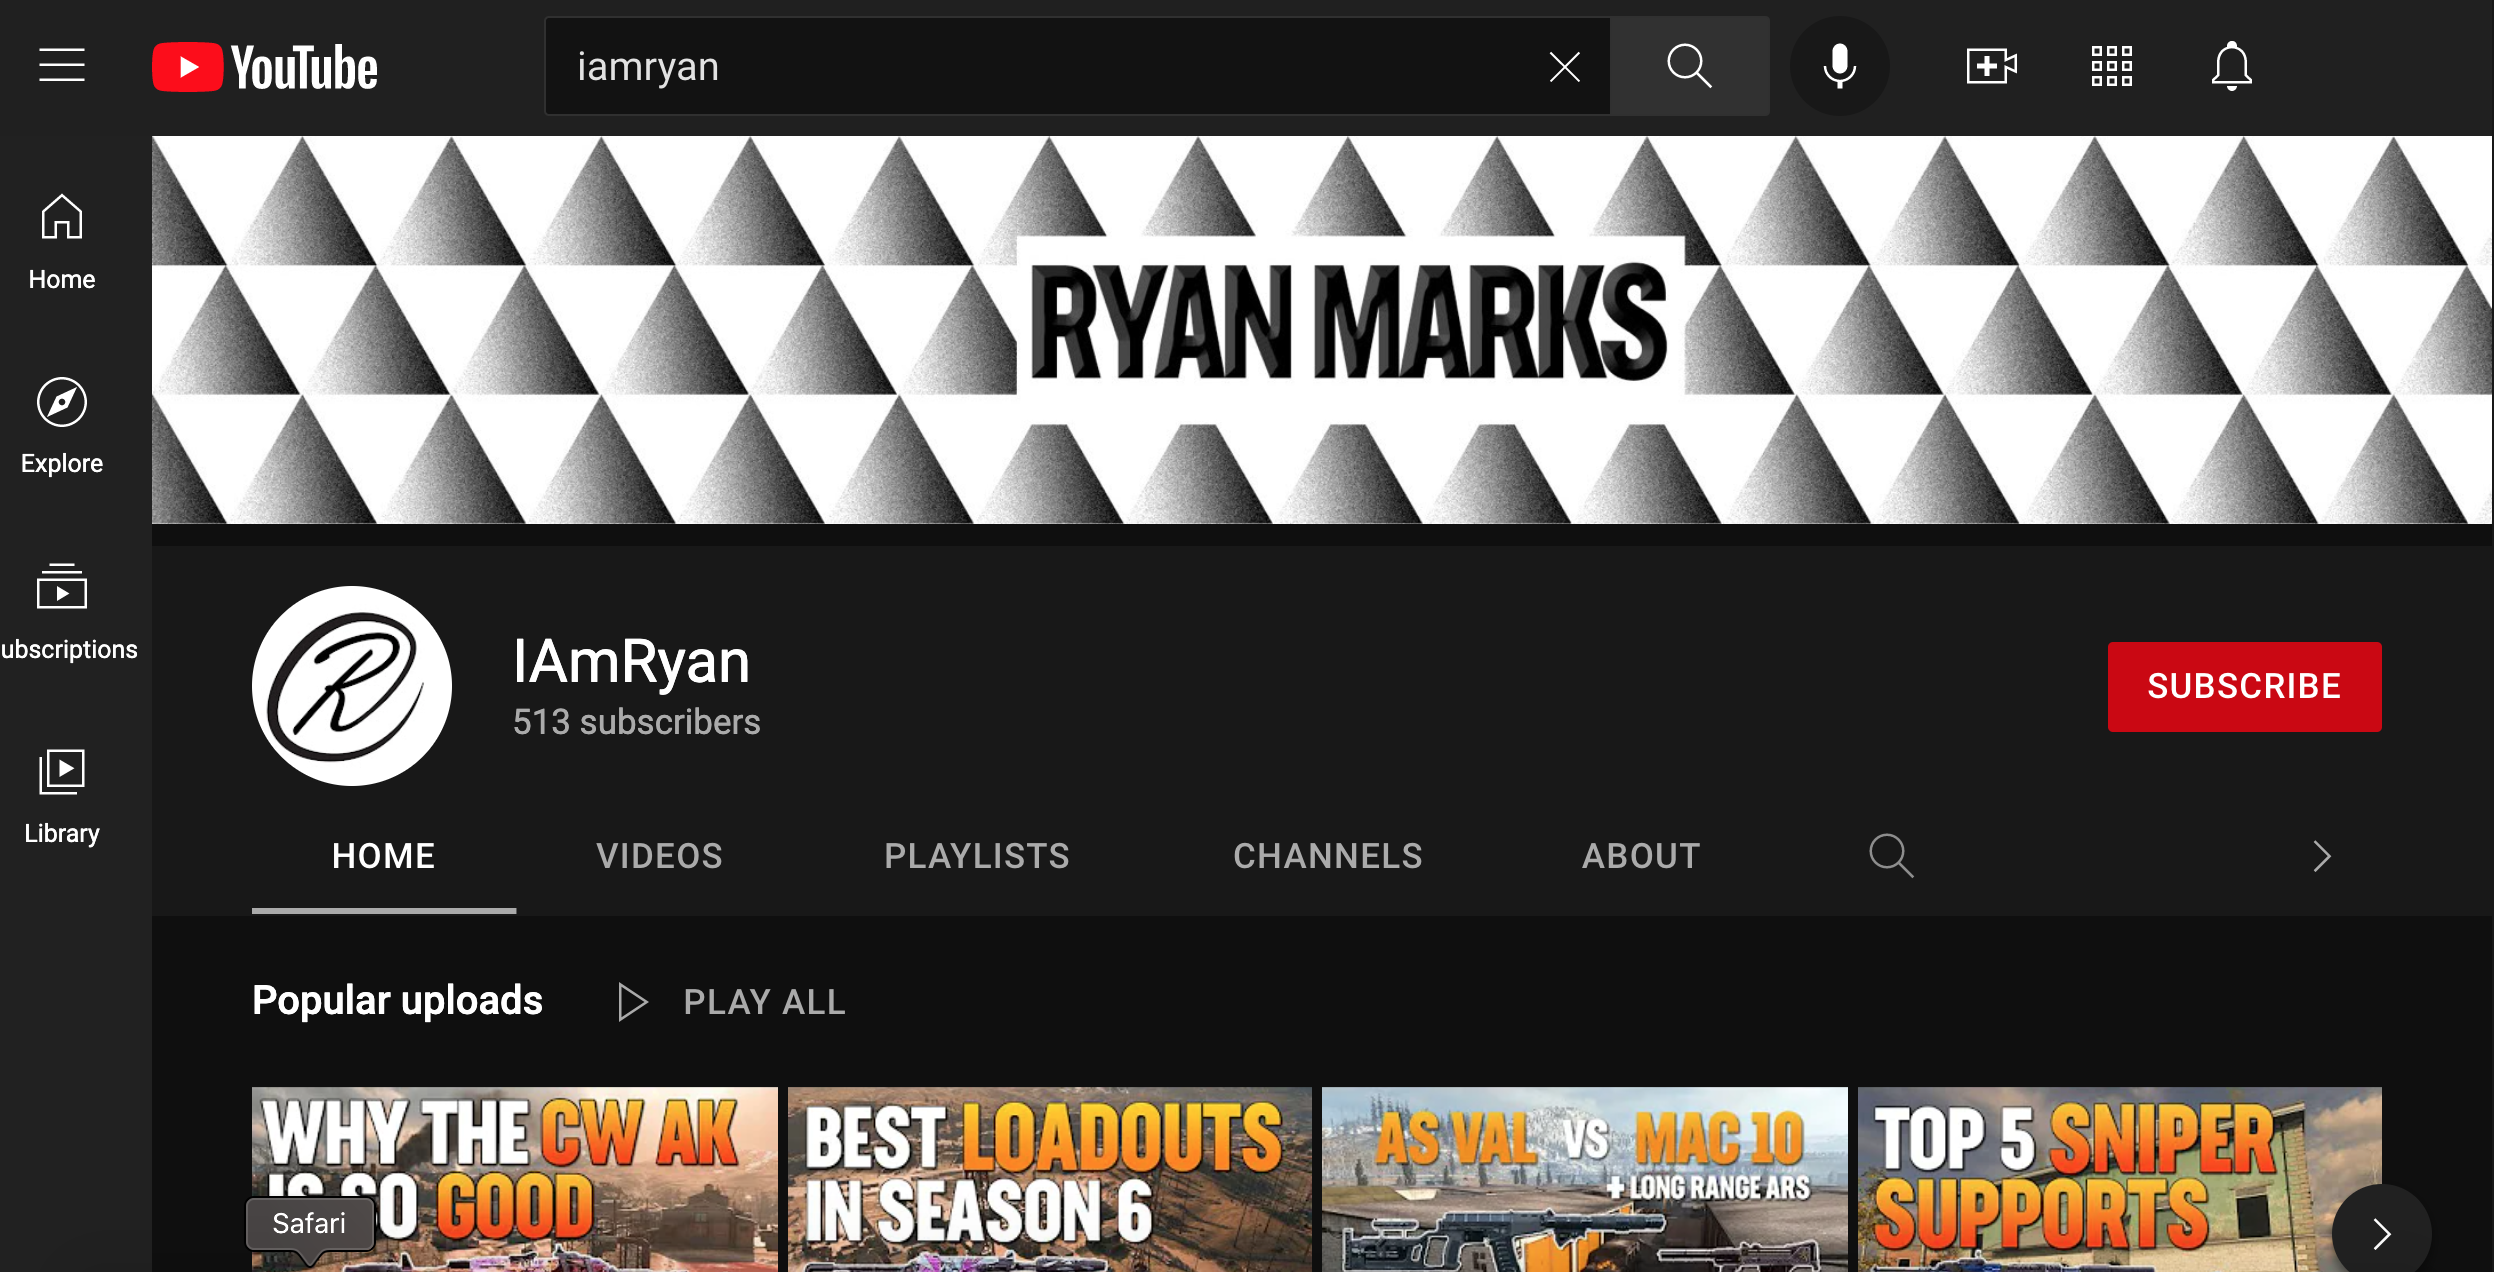The width and height of the screenshot is (2494, 1272).
Task: Search within IAmRyan channel
Action: point(1891,856)
